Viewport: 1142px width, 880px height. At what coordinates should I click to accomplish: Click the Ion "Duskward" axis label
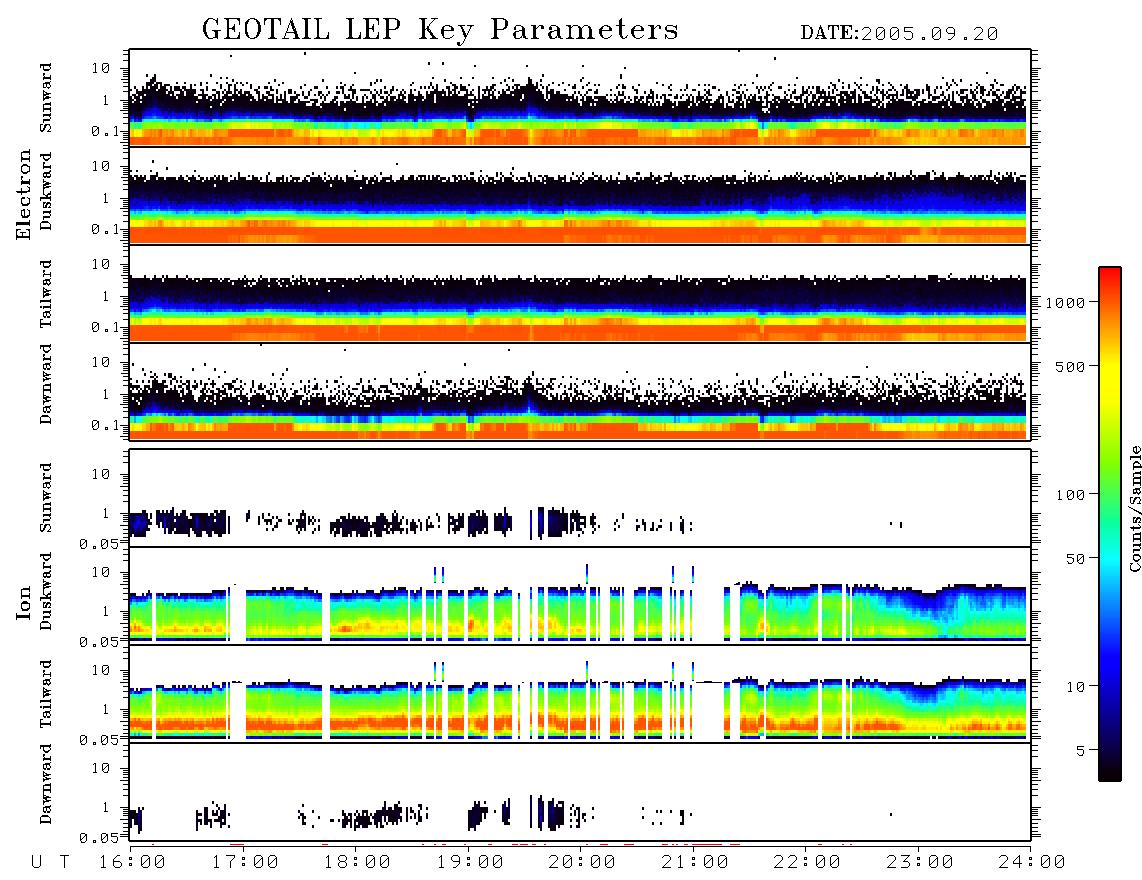[46, 591]
